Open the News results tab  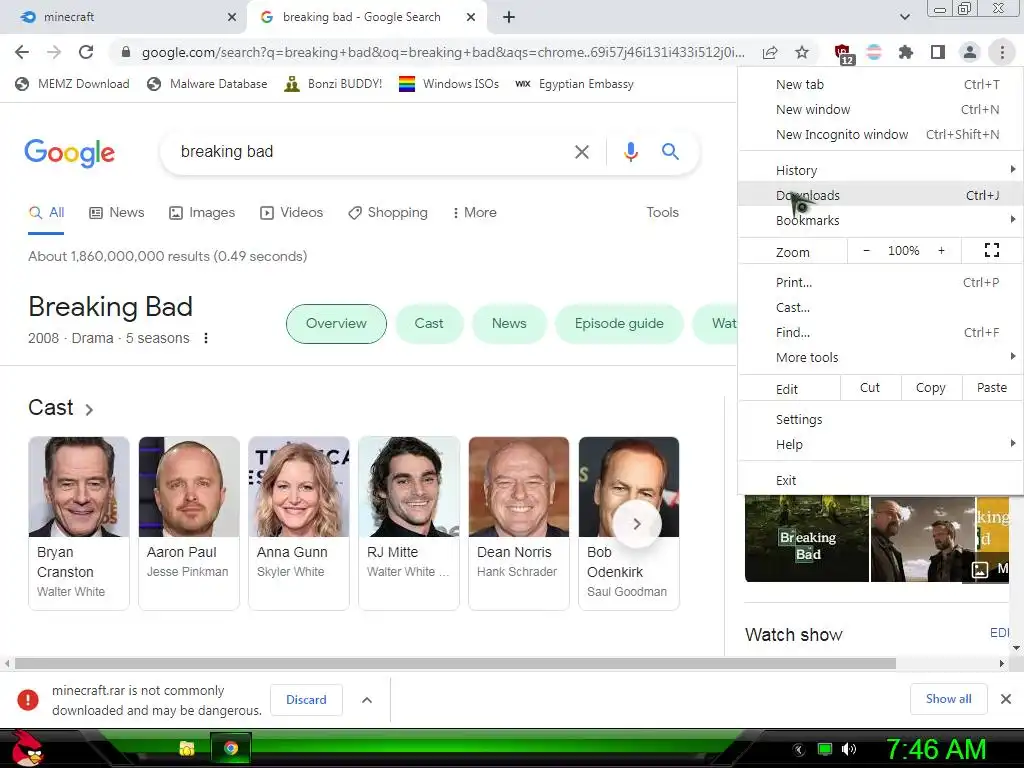coord(117,212)
